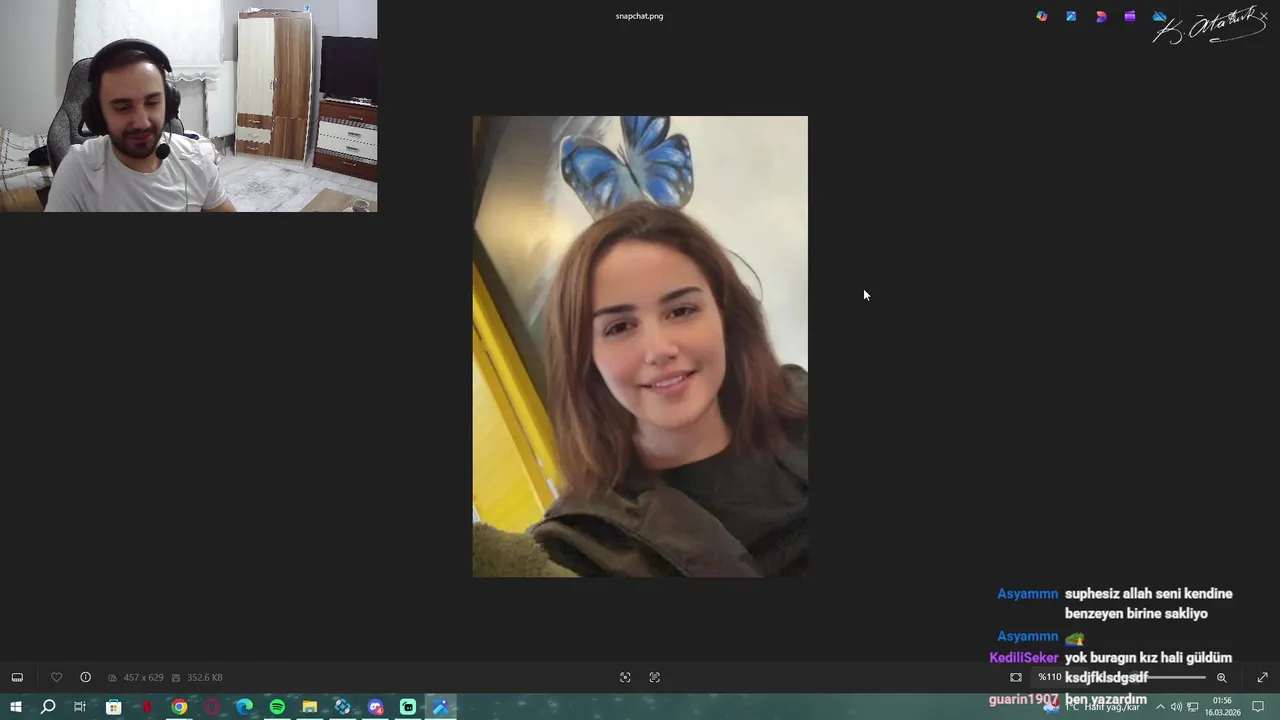Image resolution: width=1280 pixels, height=720 pixels.
Task: Open Windows Search from the taskbar
Action: pos(48,707)
